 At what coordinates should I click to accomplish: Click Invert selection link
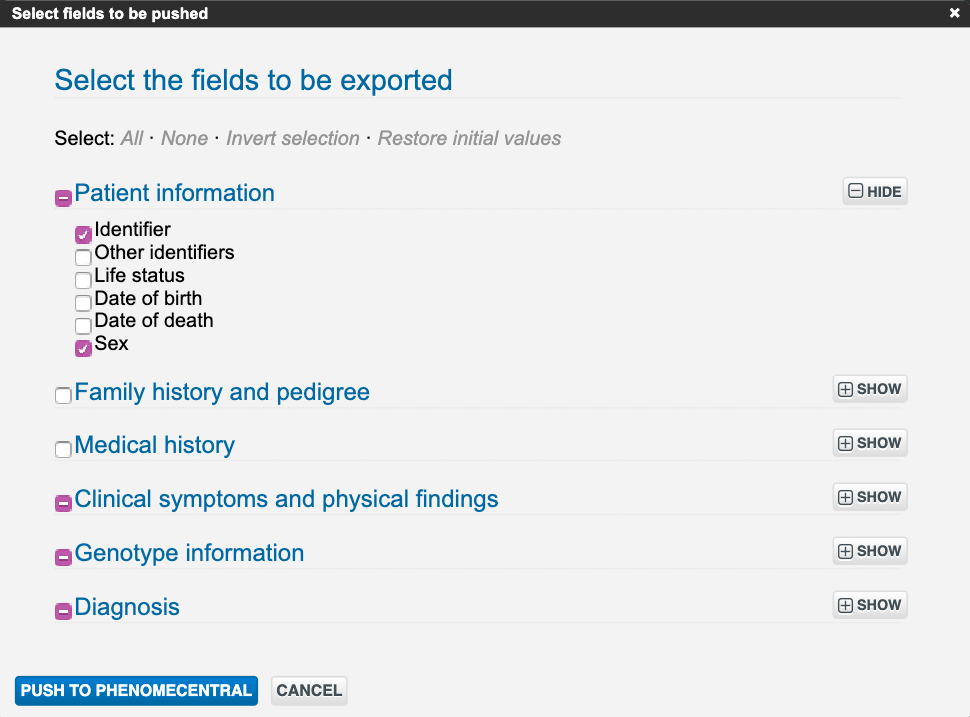click(x=292, y=139)
